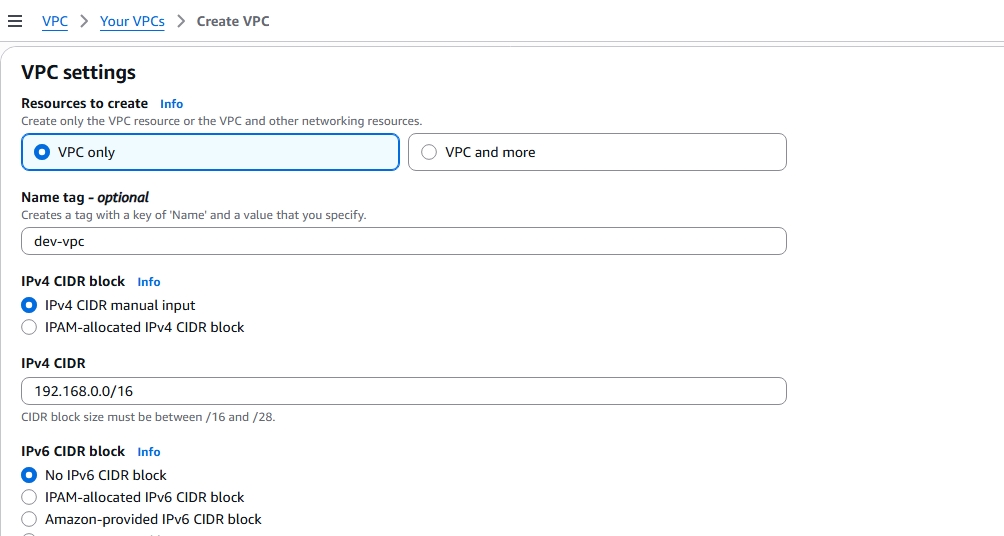The height and width of the screenshot is (536, 1004).
Task: Open Info beside IPv4 CIDR block
Action: [x=149, y=282]
